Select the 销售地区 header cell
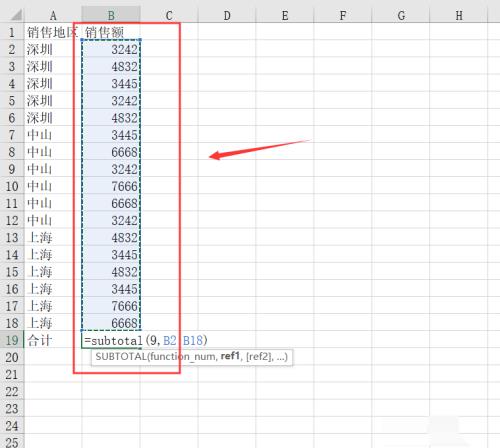This screenshot has height=448, width=500. click(53, 32)
